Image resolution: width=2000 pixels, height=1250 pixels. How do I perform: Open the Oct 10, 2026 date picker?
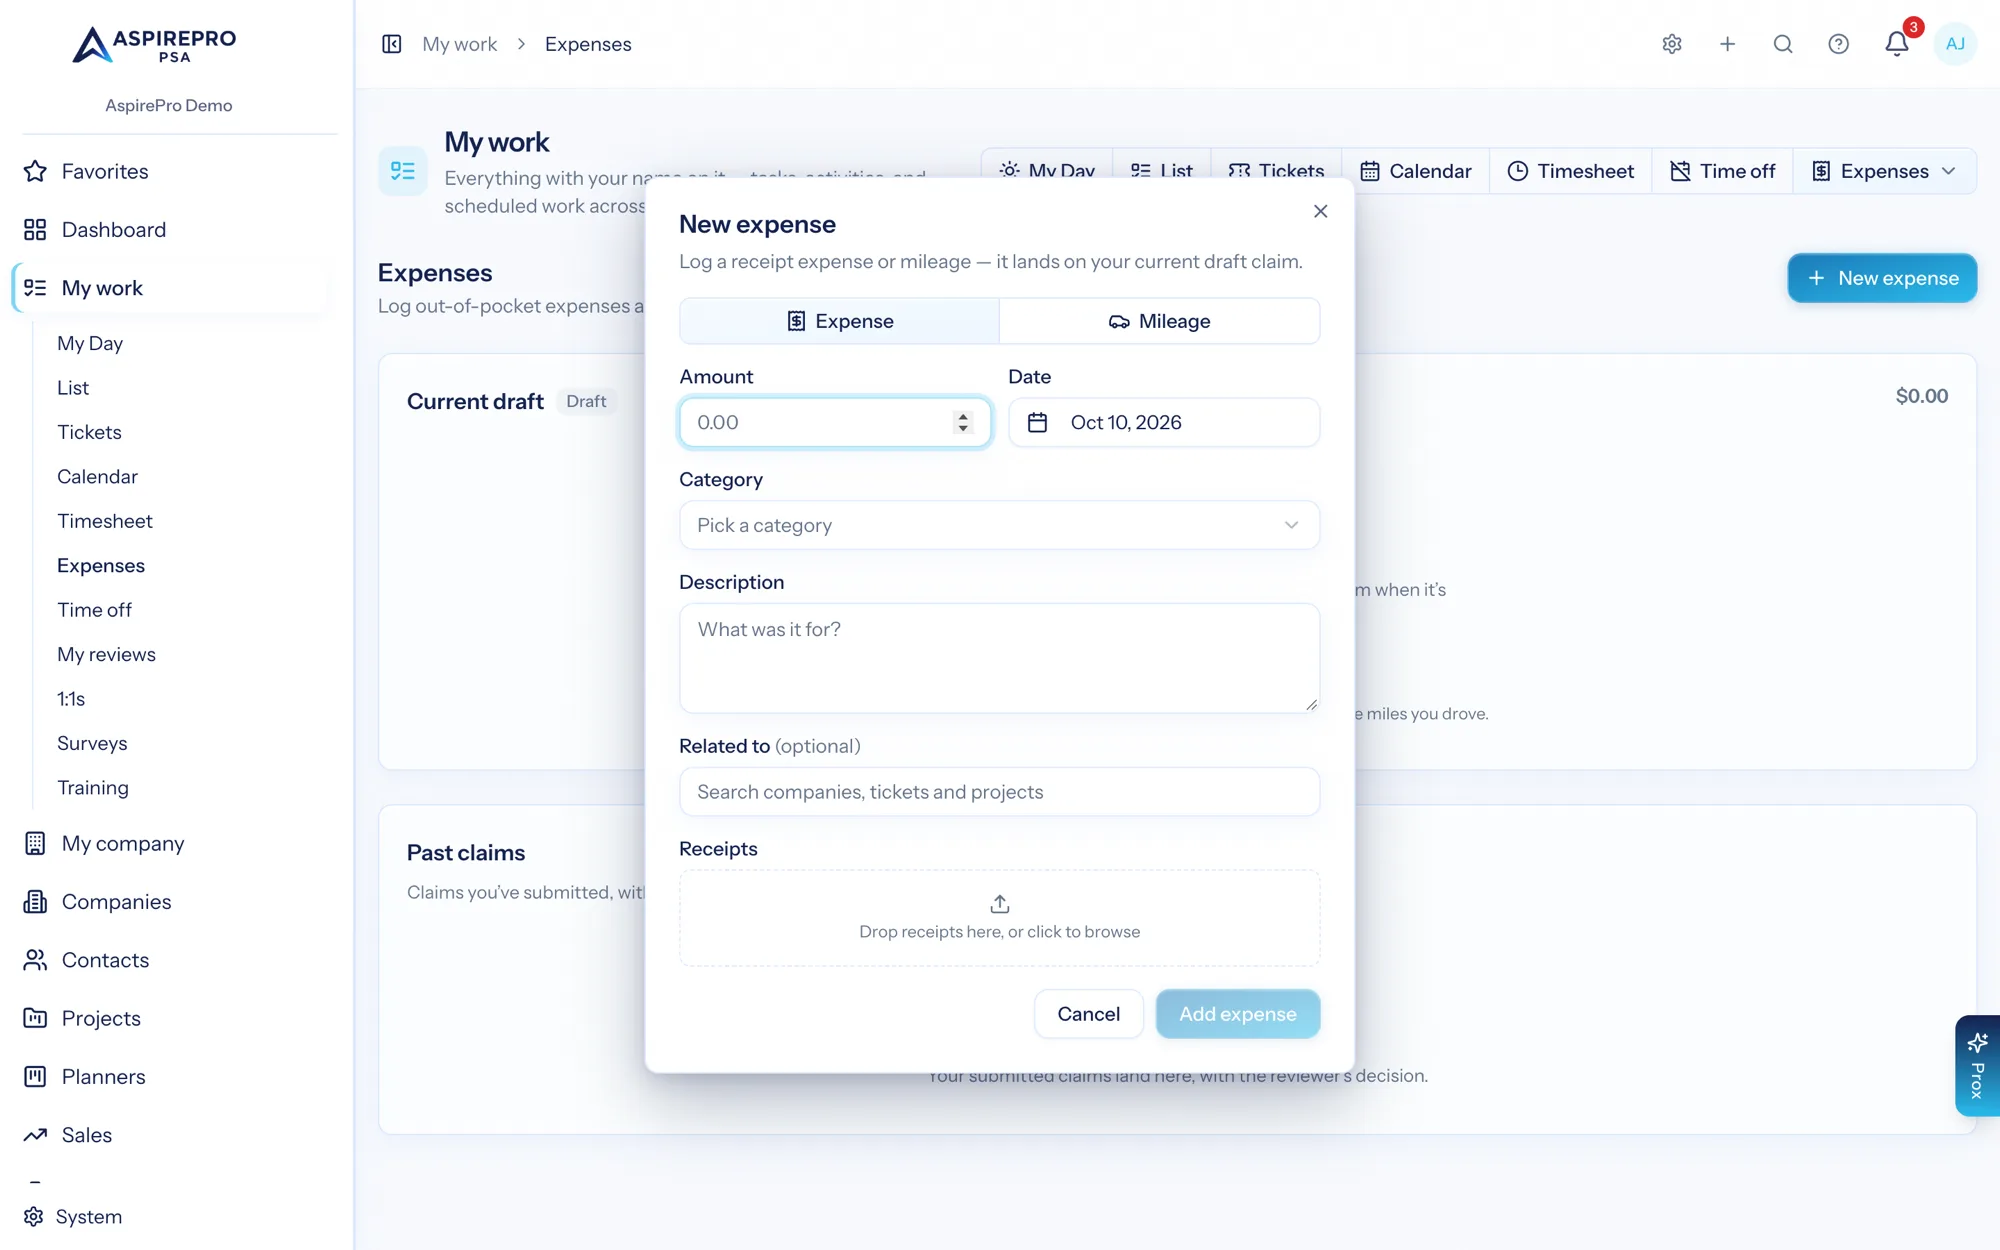(1164, 423)
